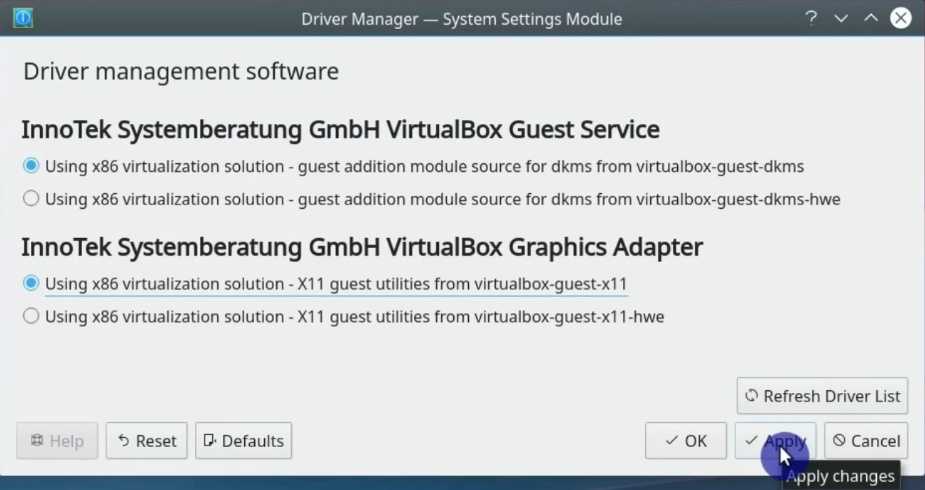Maximize the Driver Manager window
Image resolution: width=925 pixels, height=490 pixels.
[870, 18]
